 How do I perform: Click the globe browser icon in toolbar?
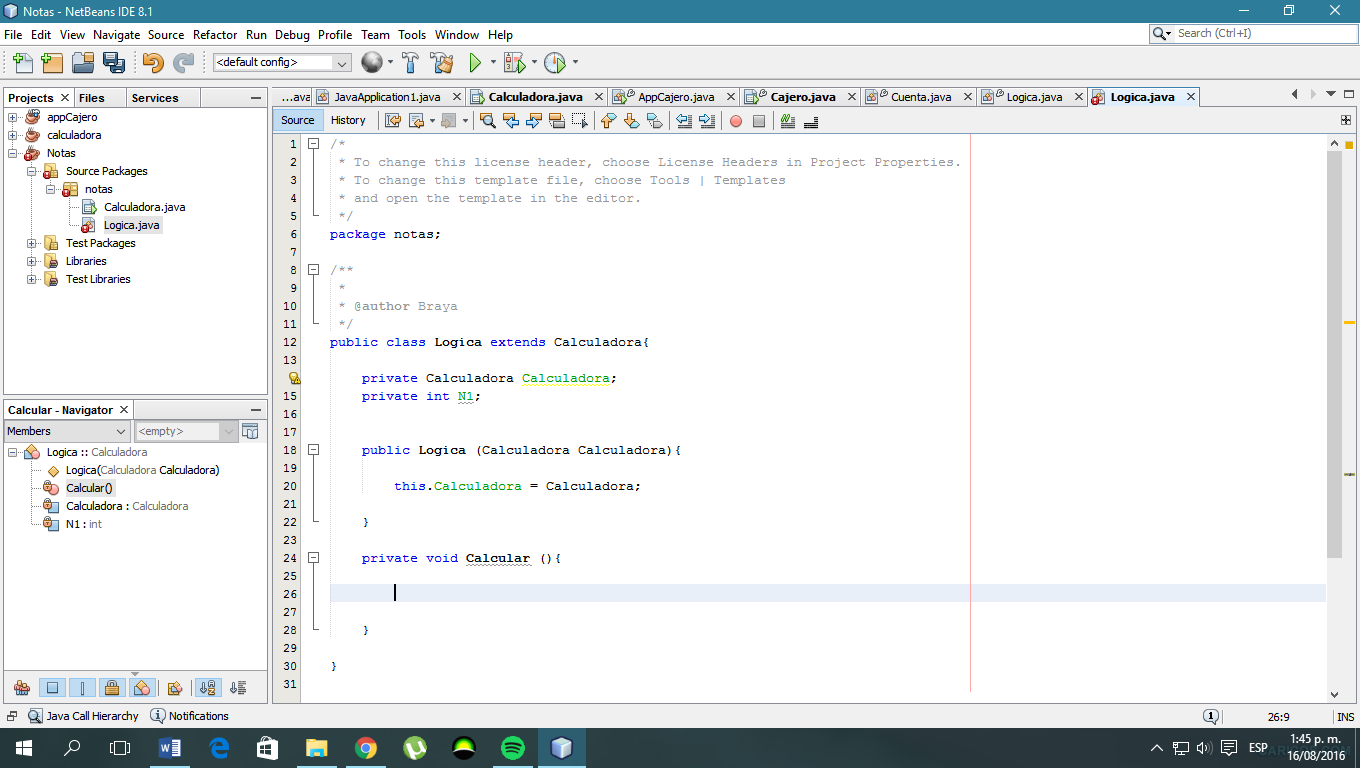(371, 62)
